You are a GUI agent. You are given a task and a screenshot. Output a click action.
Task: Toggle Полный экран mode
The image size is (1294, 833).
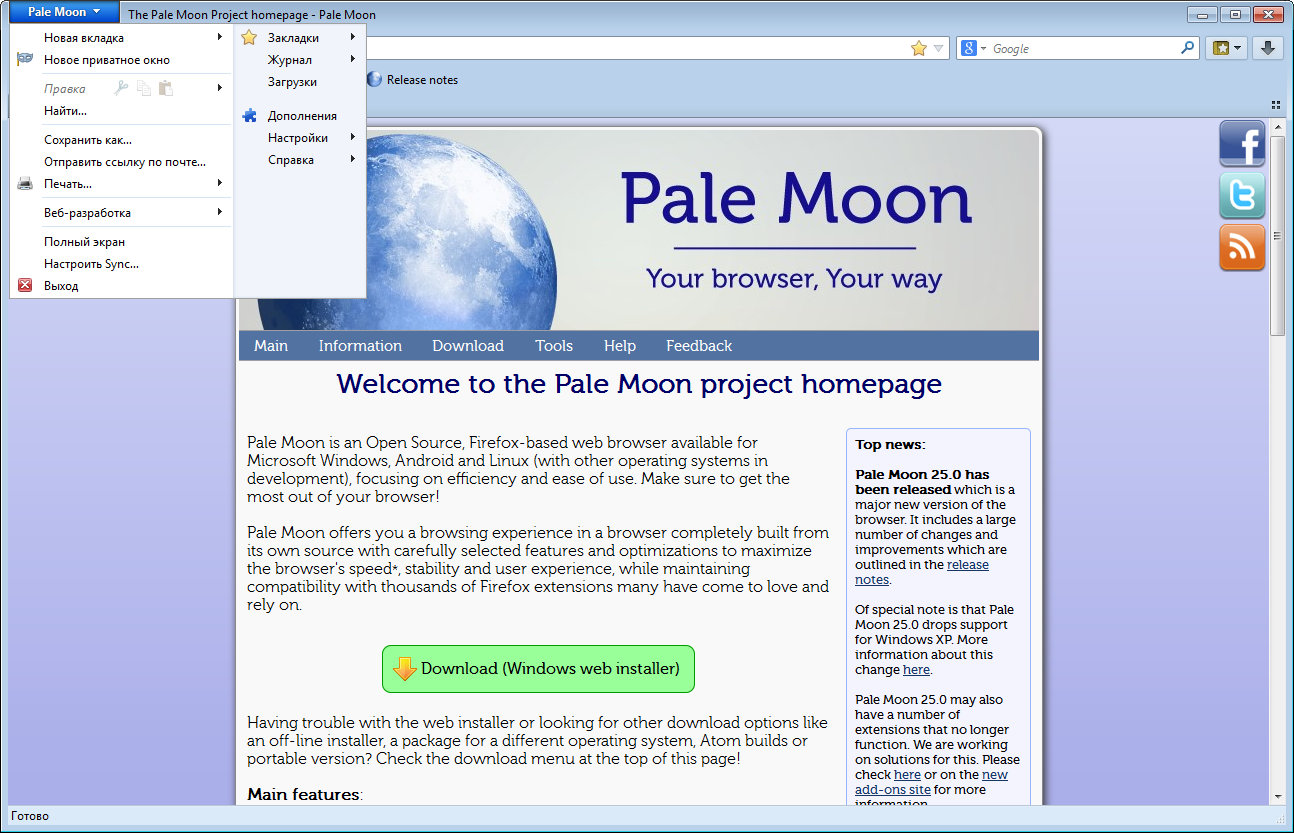coord(122,242)
